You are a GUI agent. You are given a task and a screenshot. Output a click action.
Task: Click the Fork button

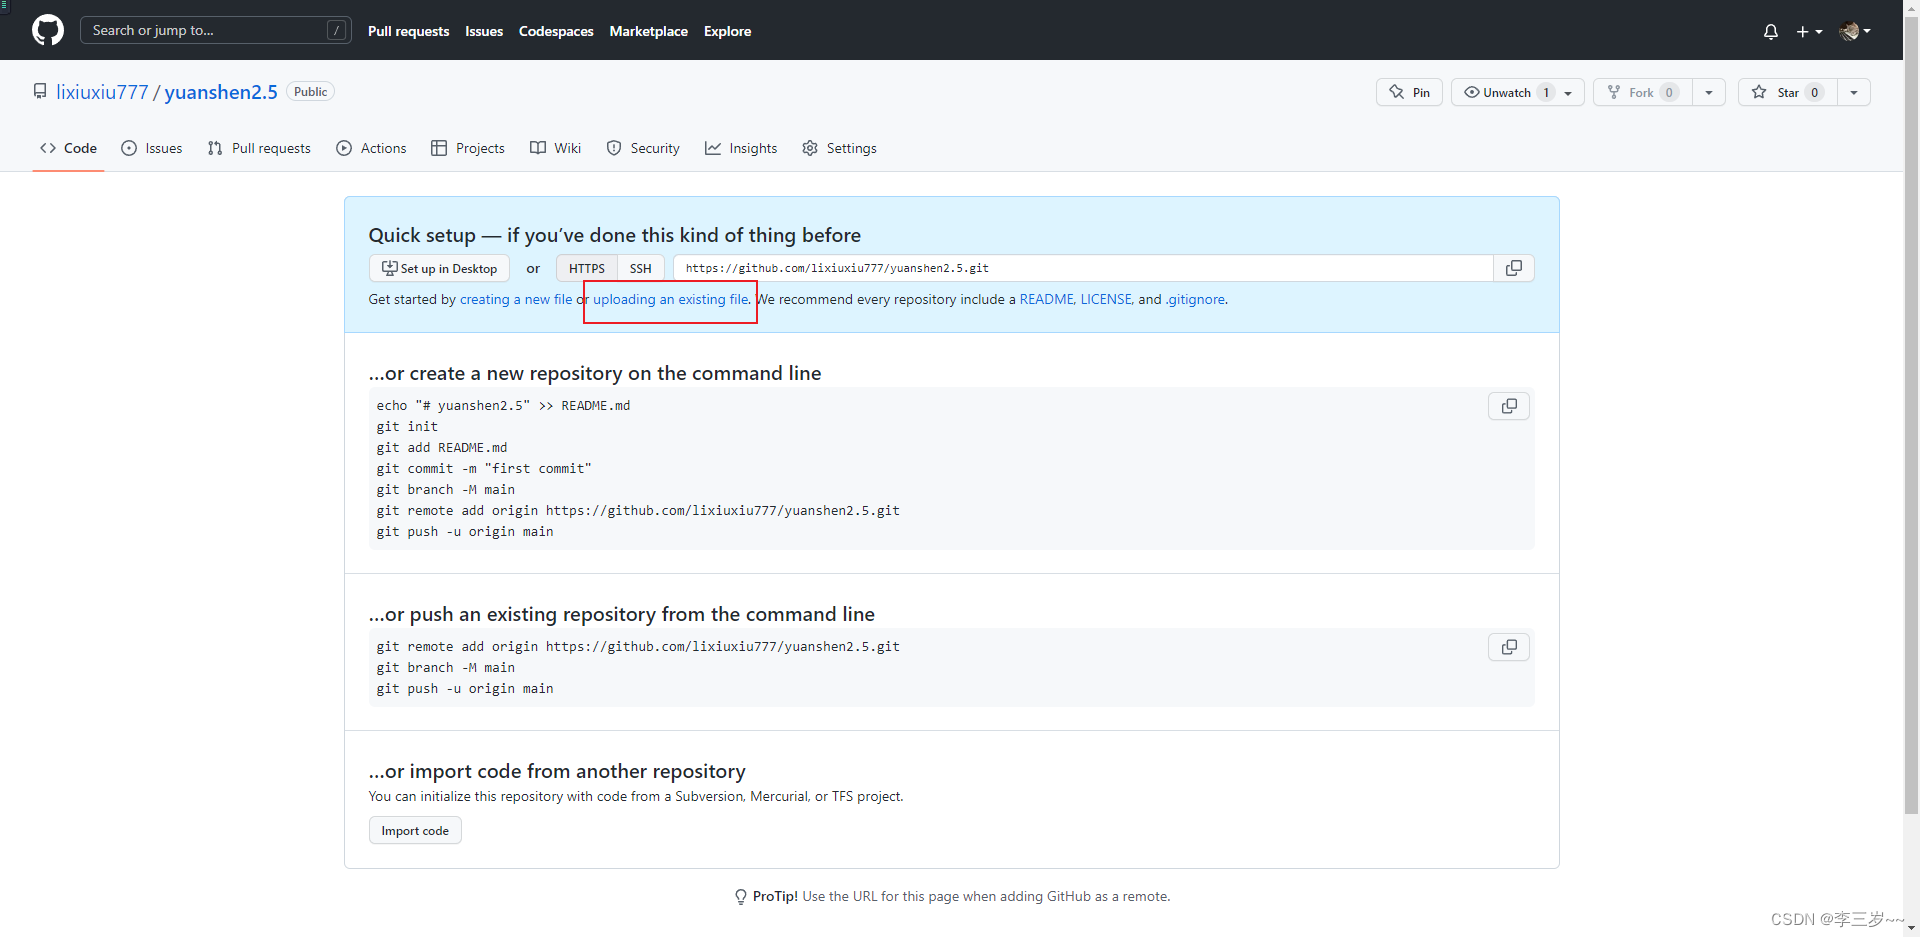[1642, 92]
